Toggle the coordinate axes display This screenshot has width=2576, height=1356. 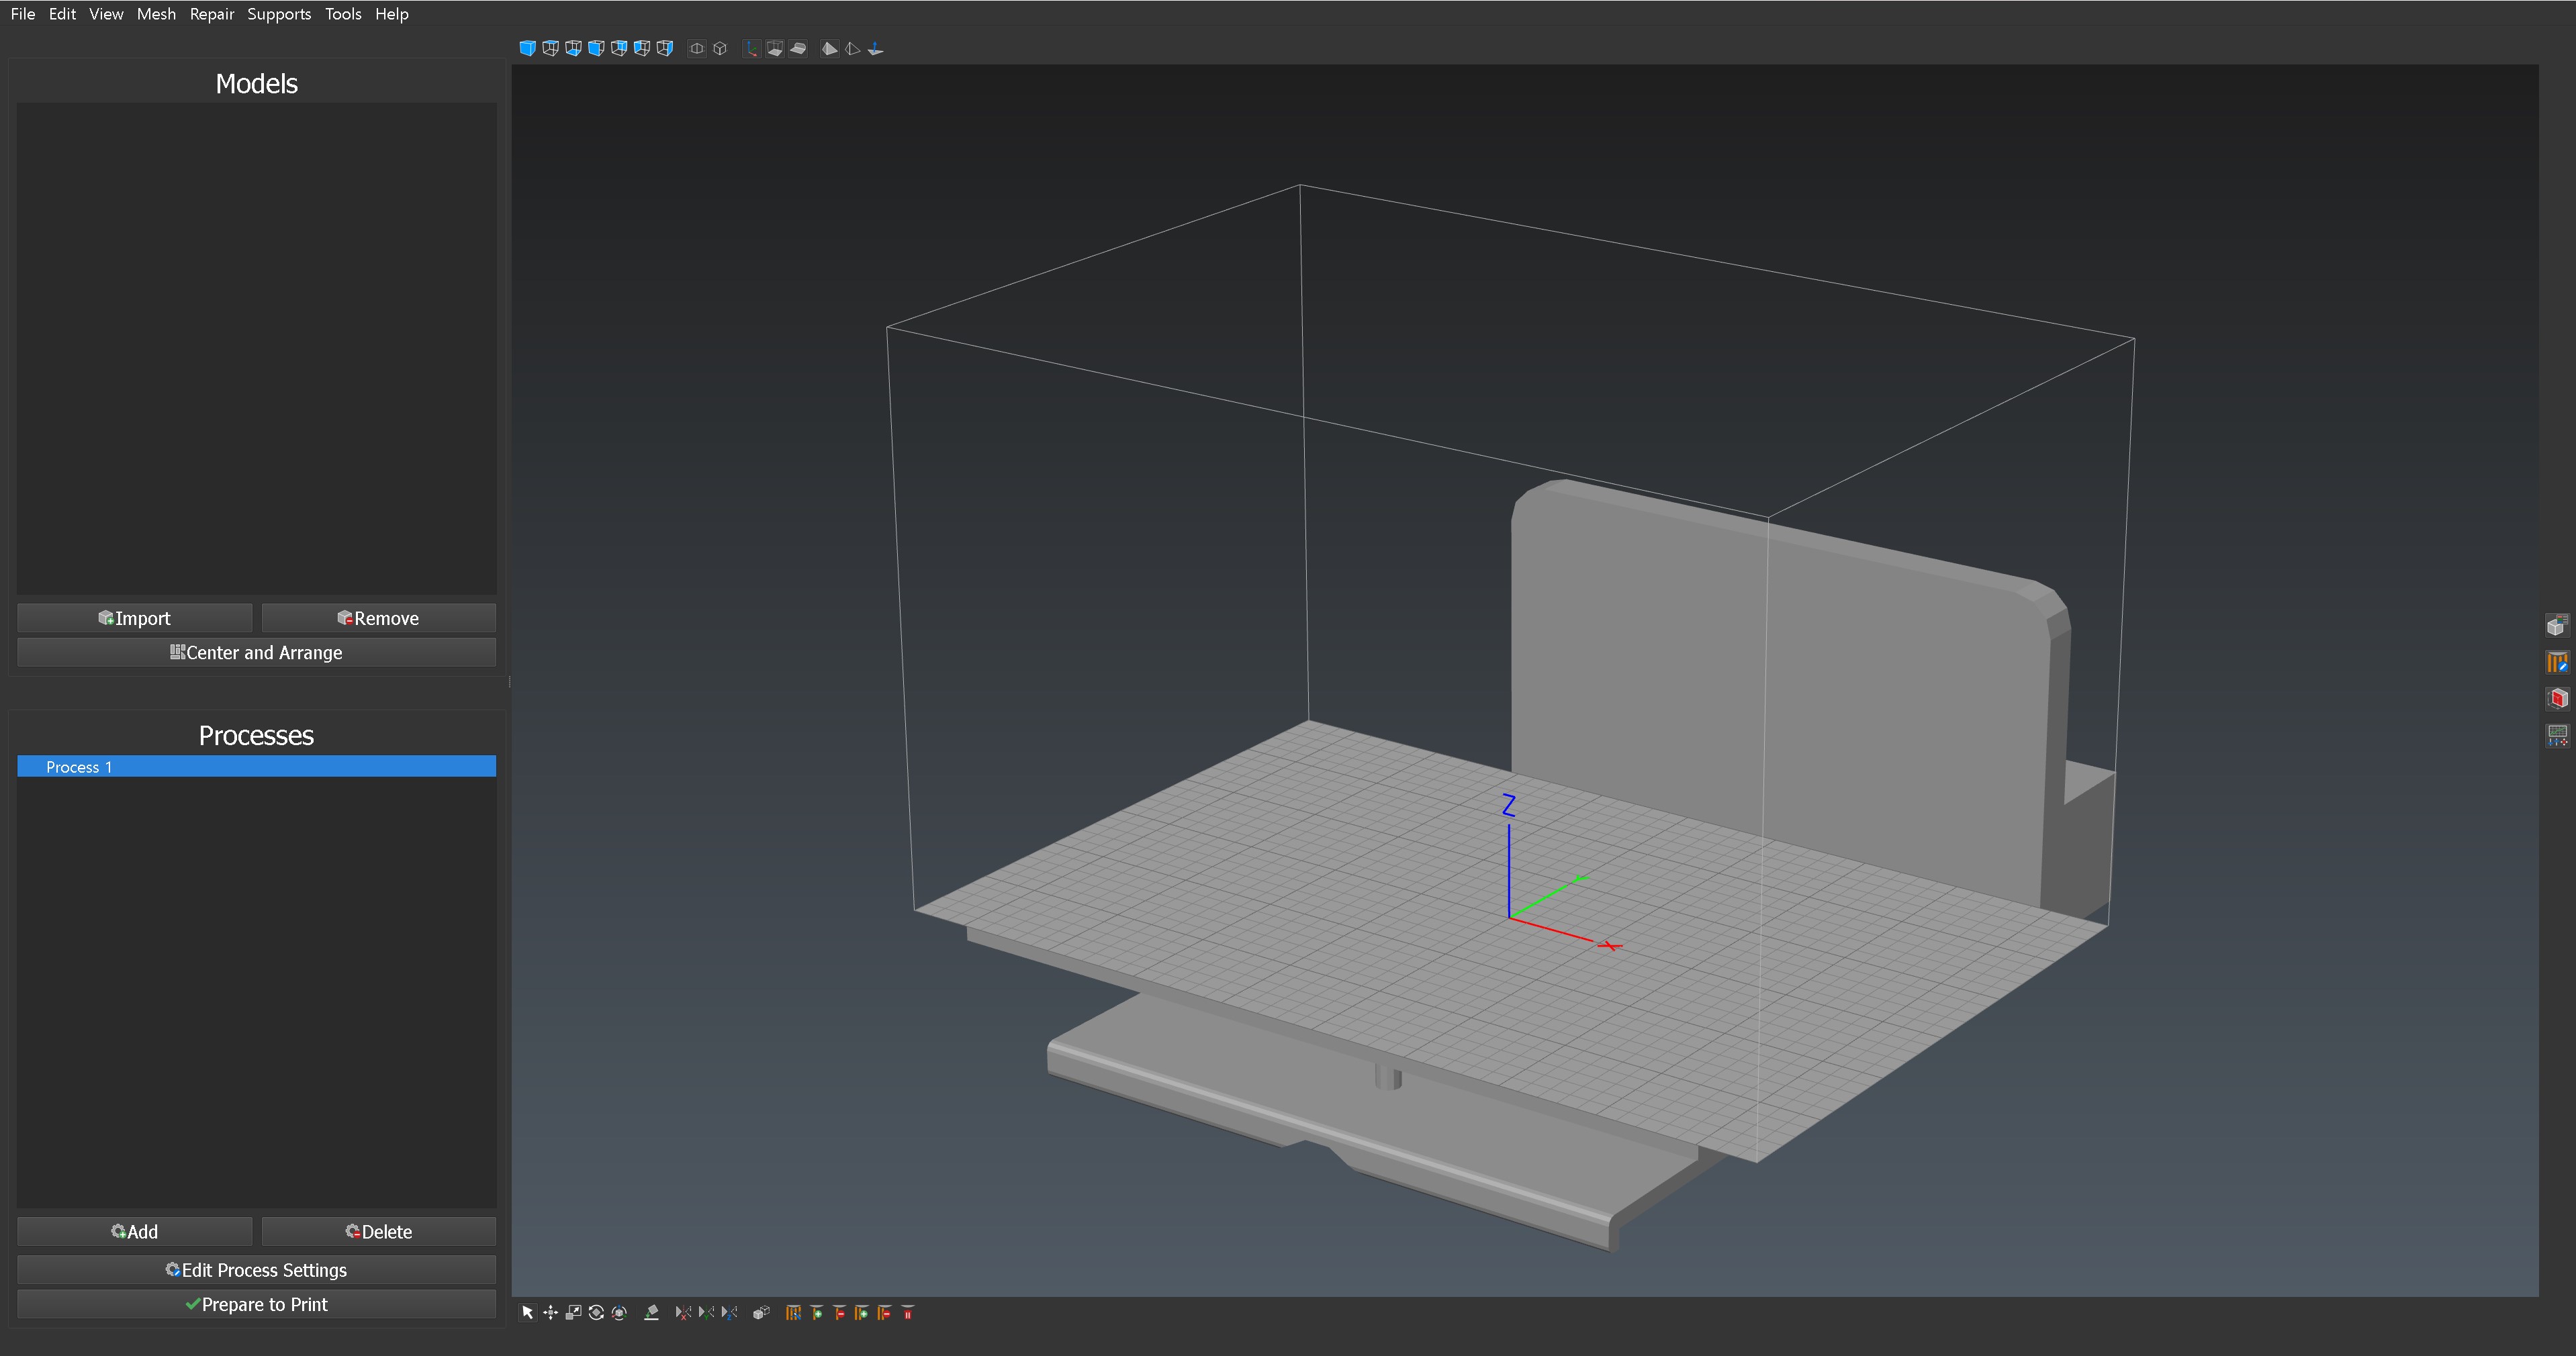[752, 48]
